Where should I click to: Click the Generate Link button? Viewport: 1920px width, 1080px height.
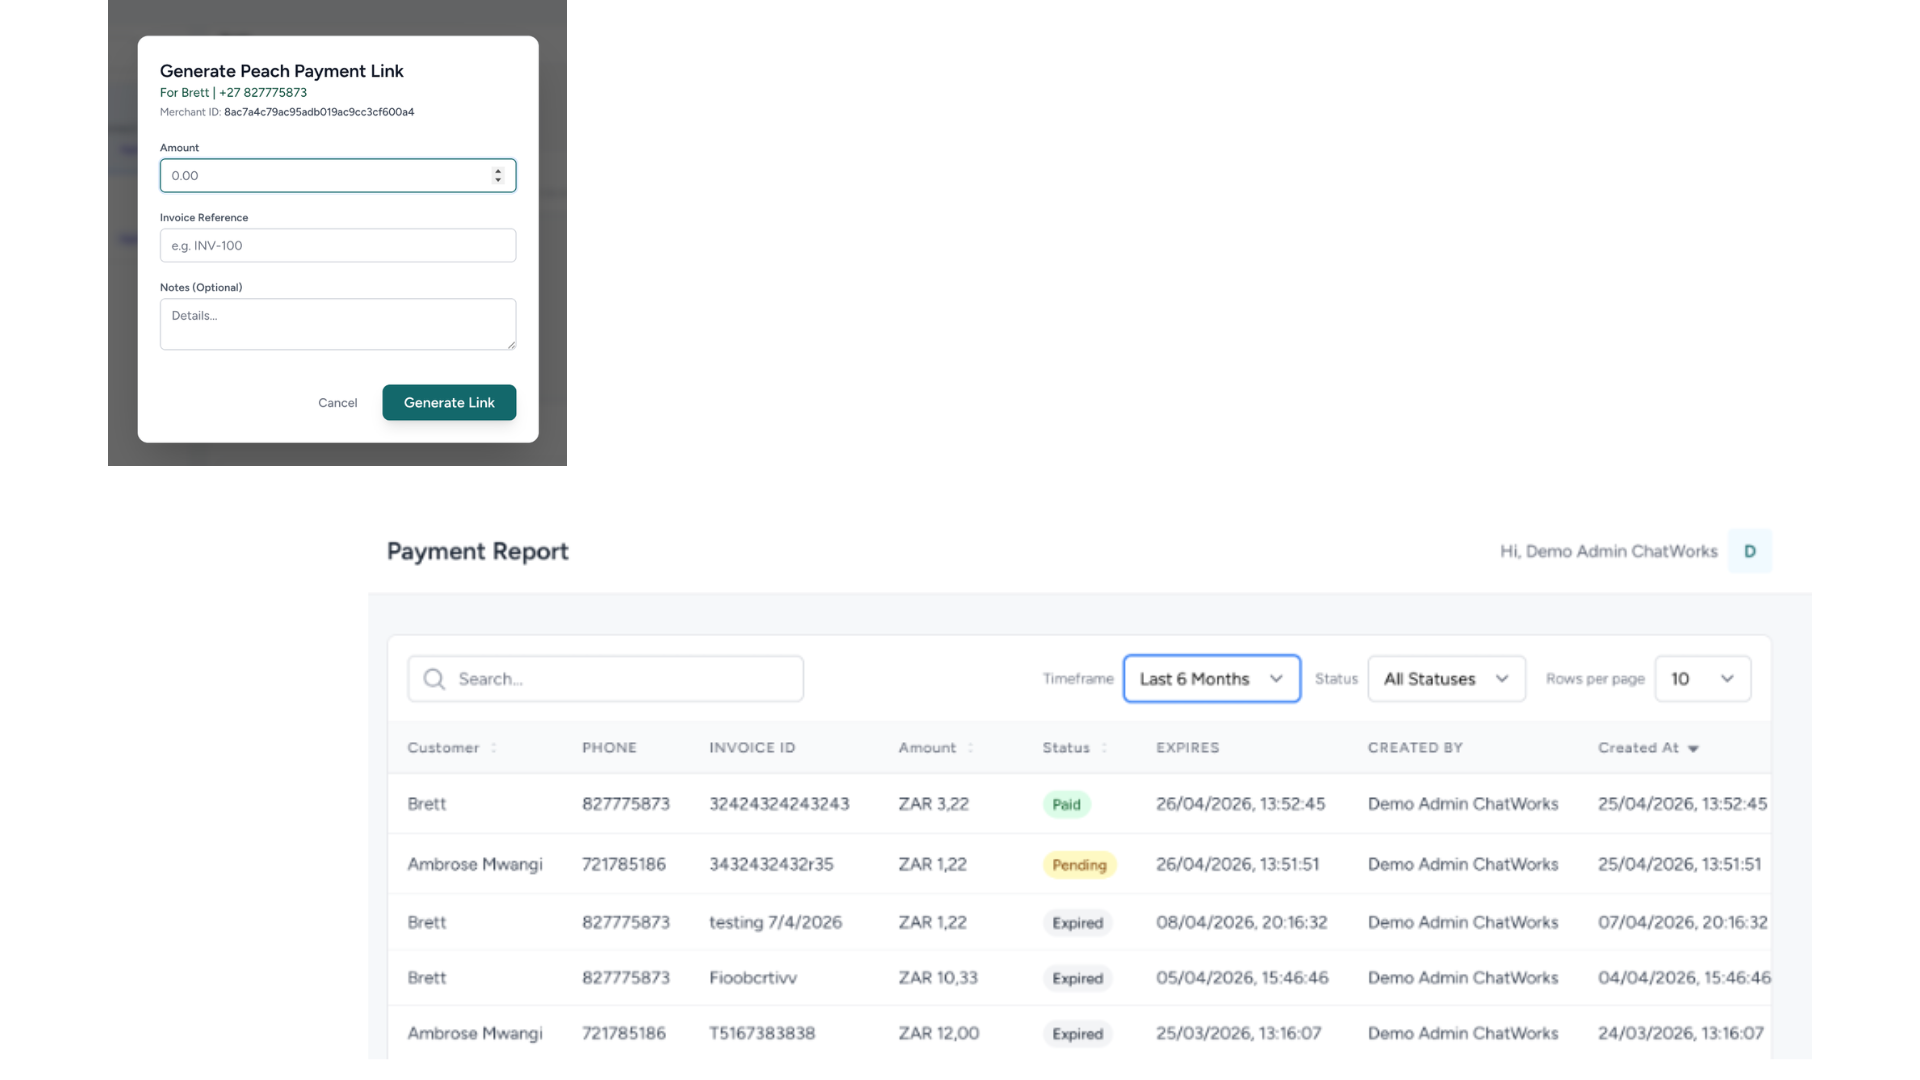(449, 403)
